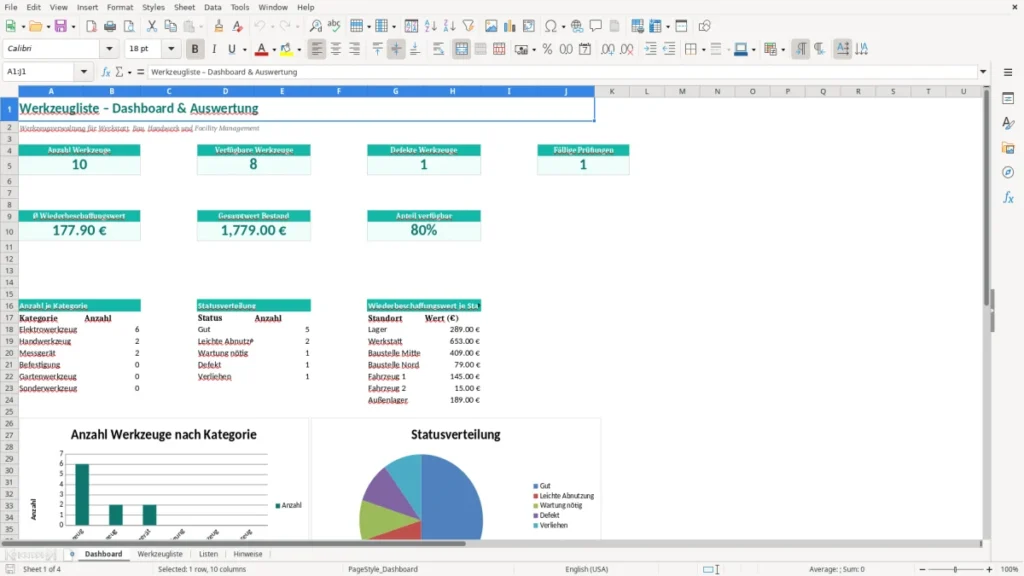Viewport: 1024px width, 576px height.
Task: Run the spelling check icon
Action: pos(334,26)
